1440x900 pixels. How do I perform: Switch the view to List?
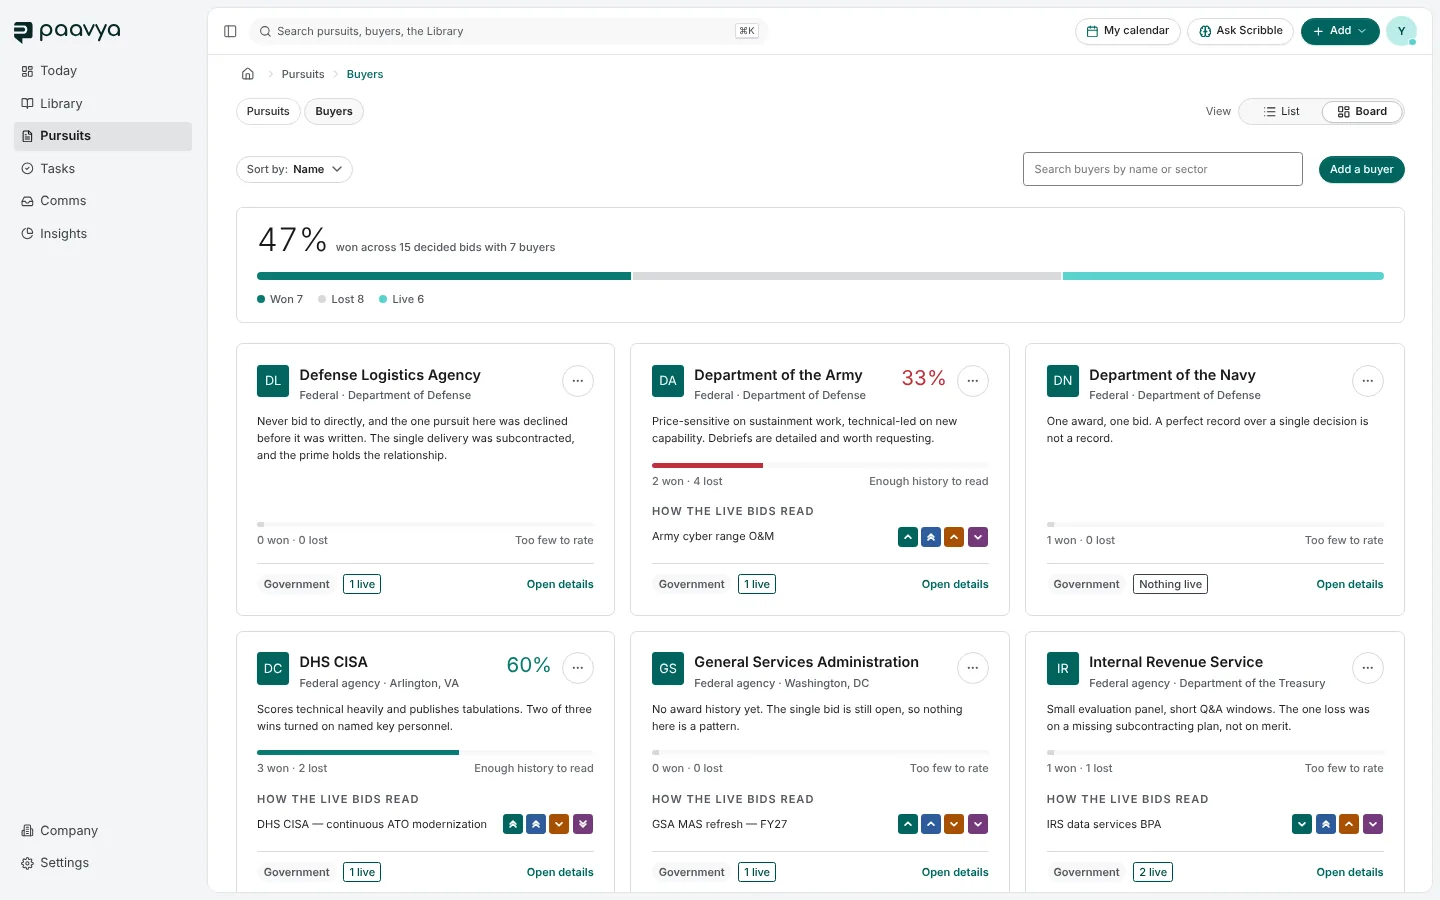(x=1281, y=112)
